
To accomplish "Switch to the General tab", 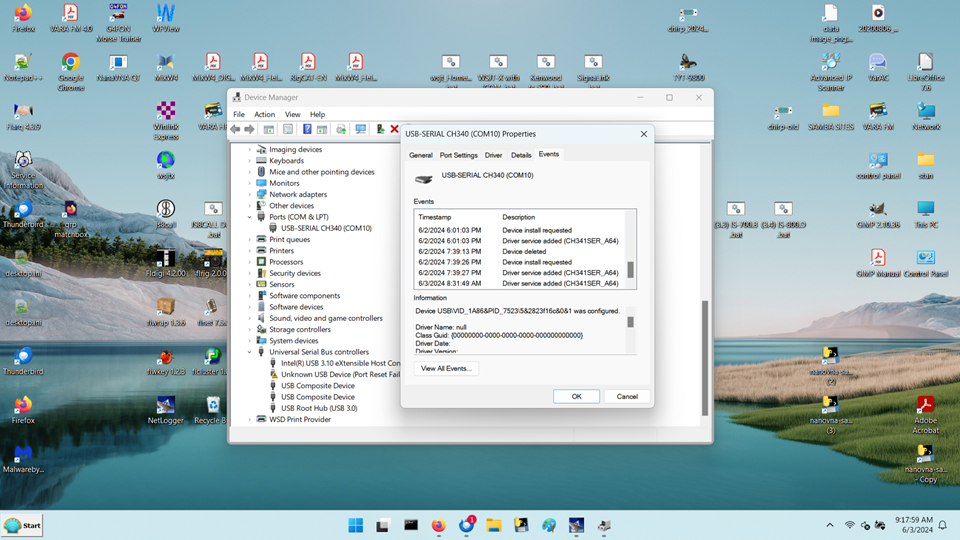I will [x=421, y=155].
